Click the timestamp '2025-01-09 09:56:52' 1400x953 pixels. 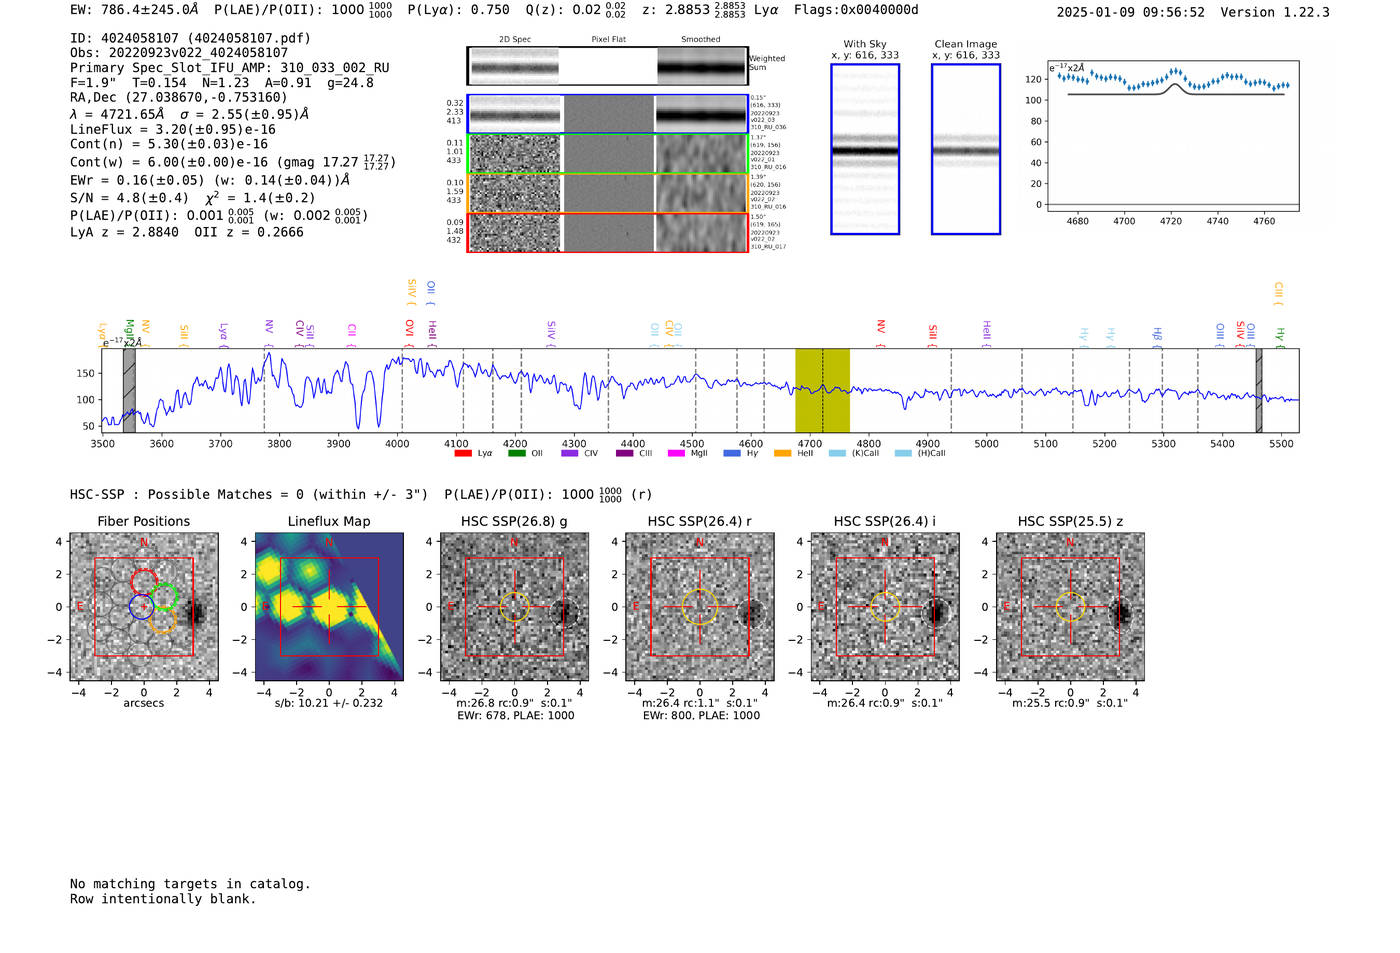[1131, 12]
